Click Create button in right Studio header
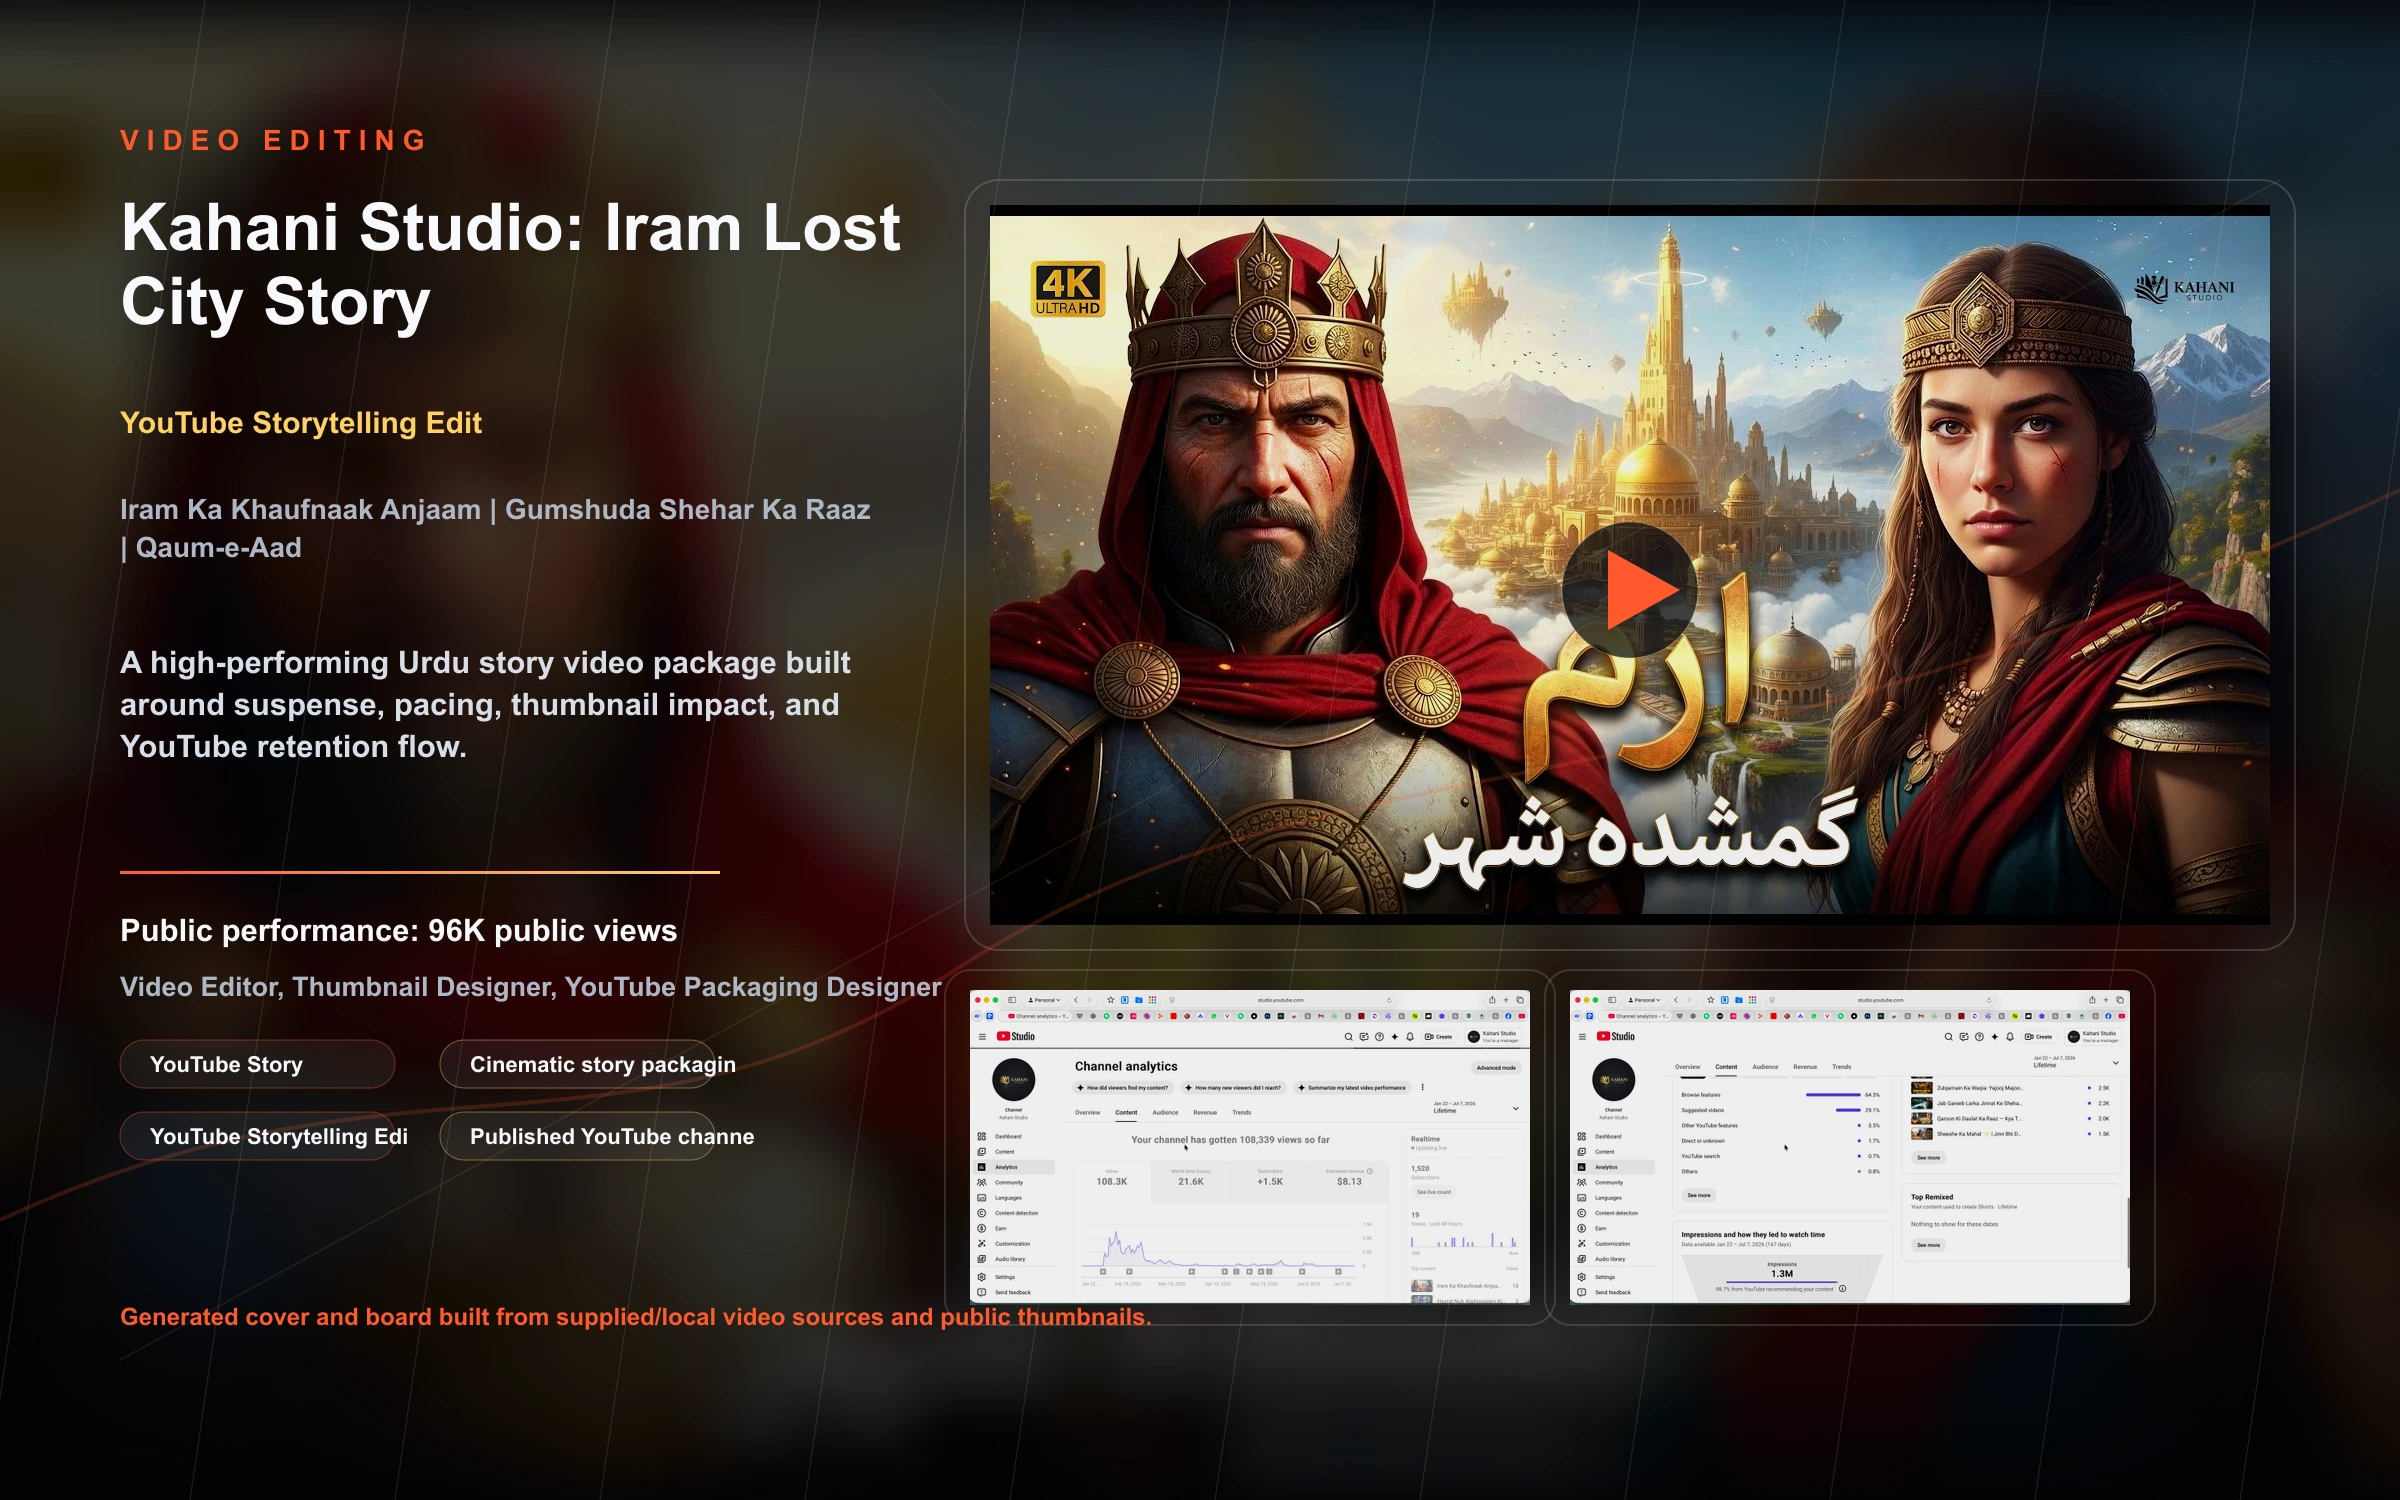Screen dimensions: 2400x1500 click(x=2038, y=1037)
